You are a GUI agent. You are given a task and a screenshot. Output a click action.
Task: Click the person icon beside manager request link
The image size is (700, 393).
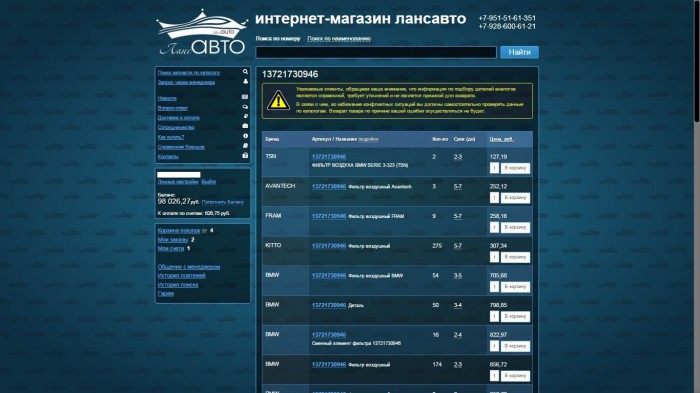coord(245,81)
